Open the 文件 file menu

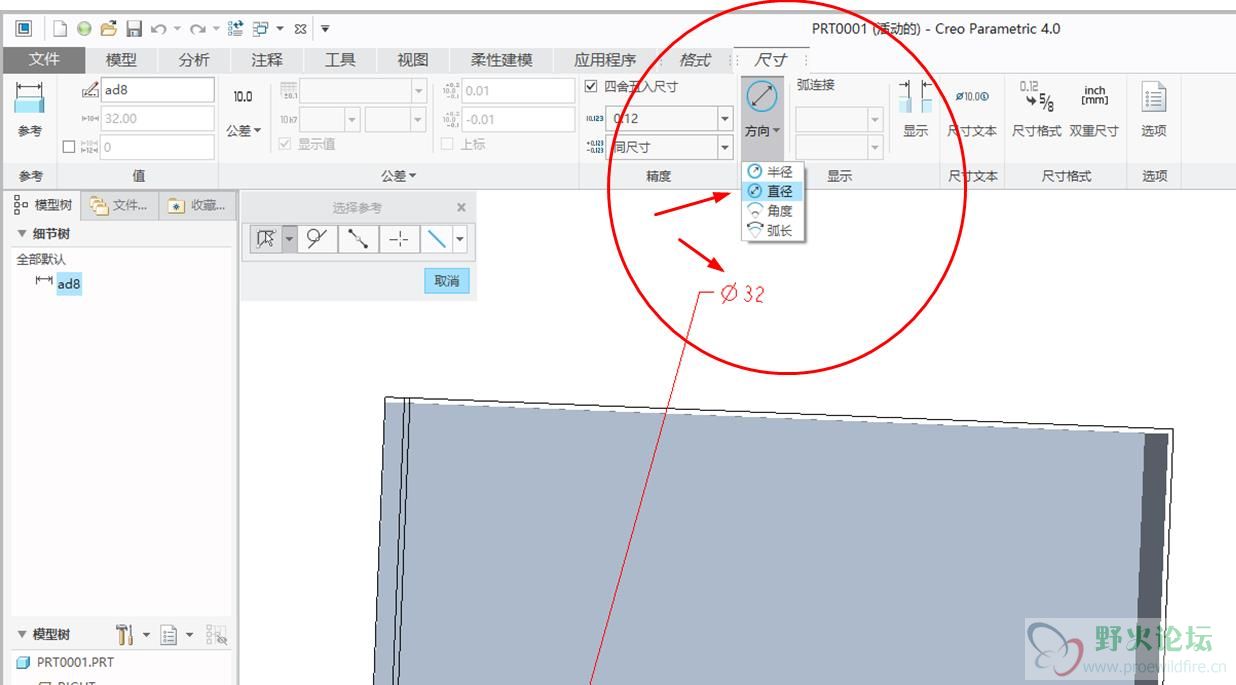tap(44, 60)
